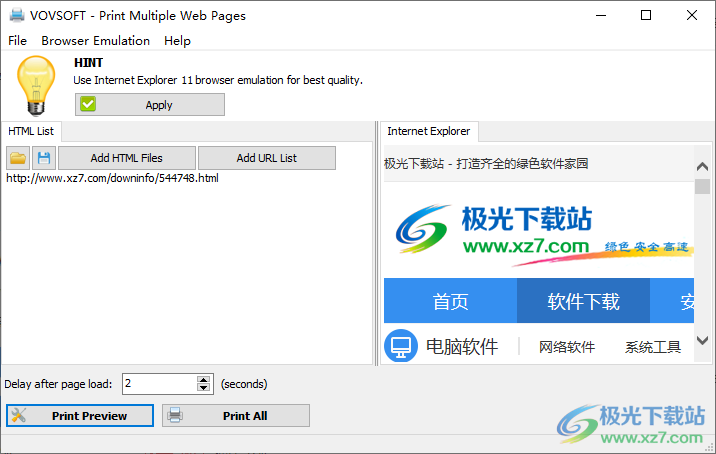The image size is (716, 454).
Task: Click the browser pane scroll up arrow
Action: click(x=702, y=167)
